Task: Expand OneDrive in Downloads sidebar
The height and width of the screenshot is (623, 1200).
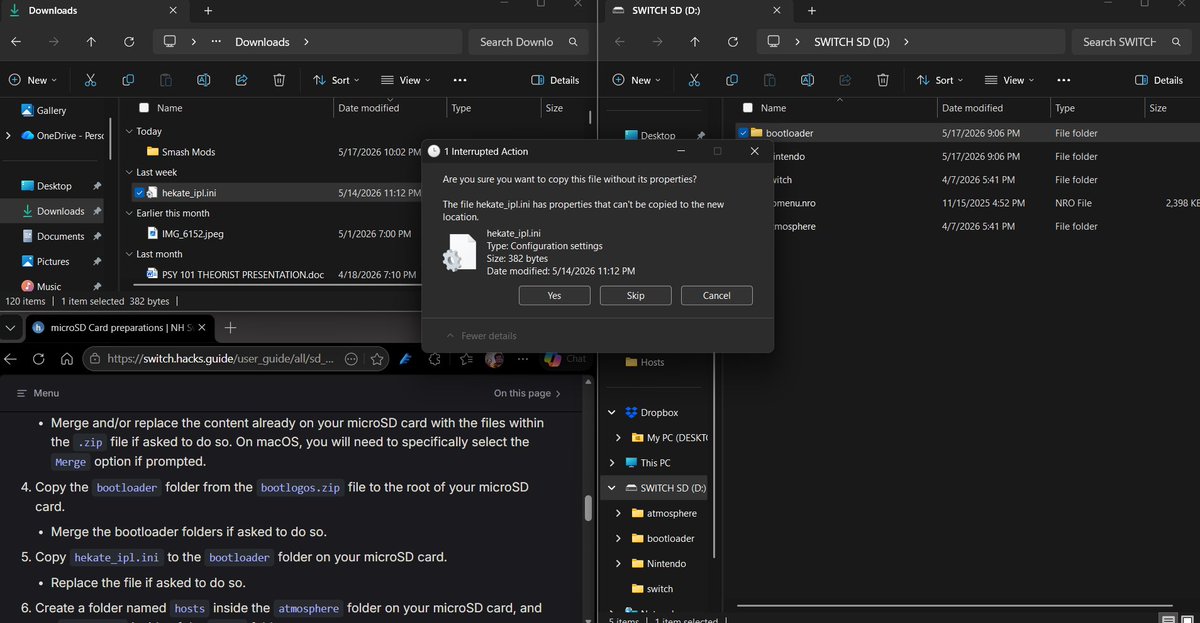Action: [9, 135]
